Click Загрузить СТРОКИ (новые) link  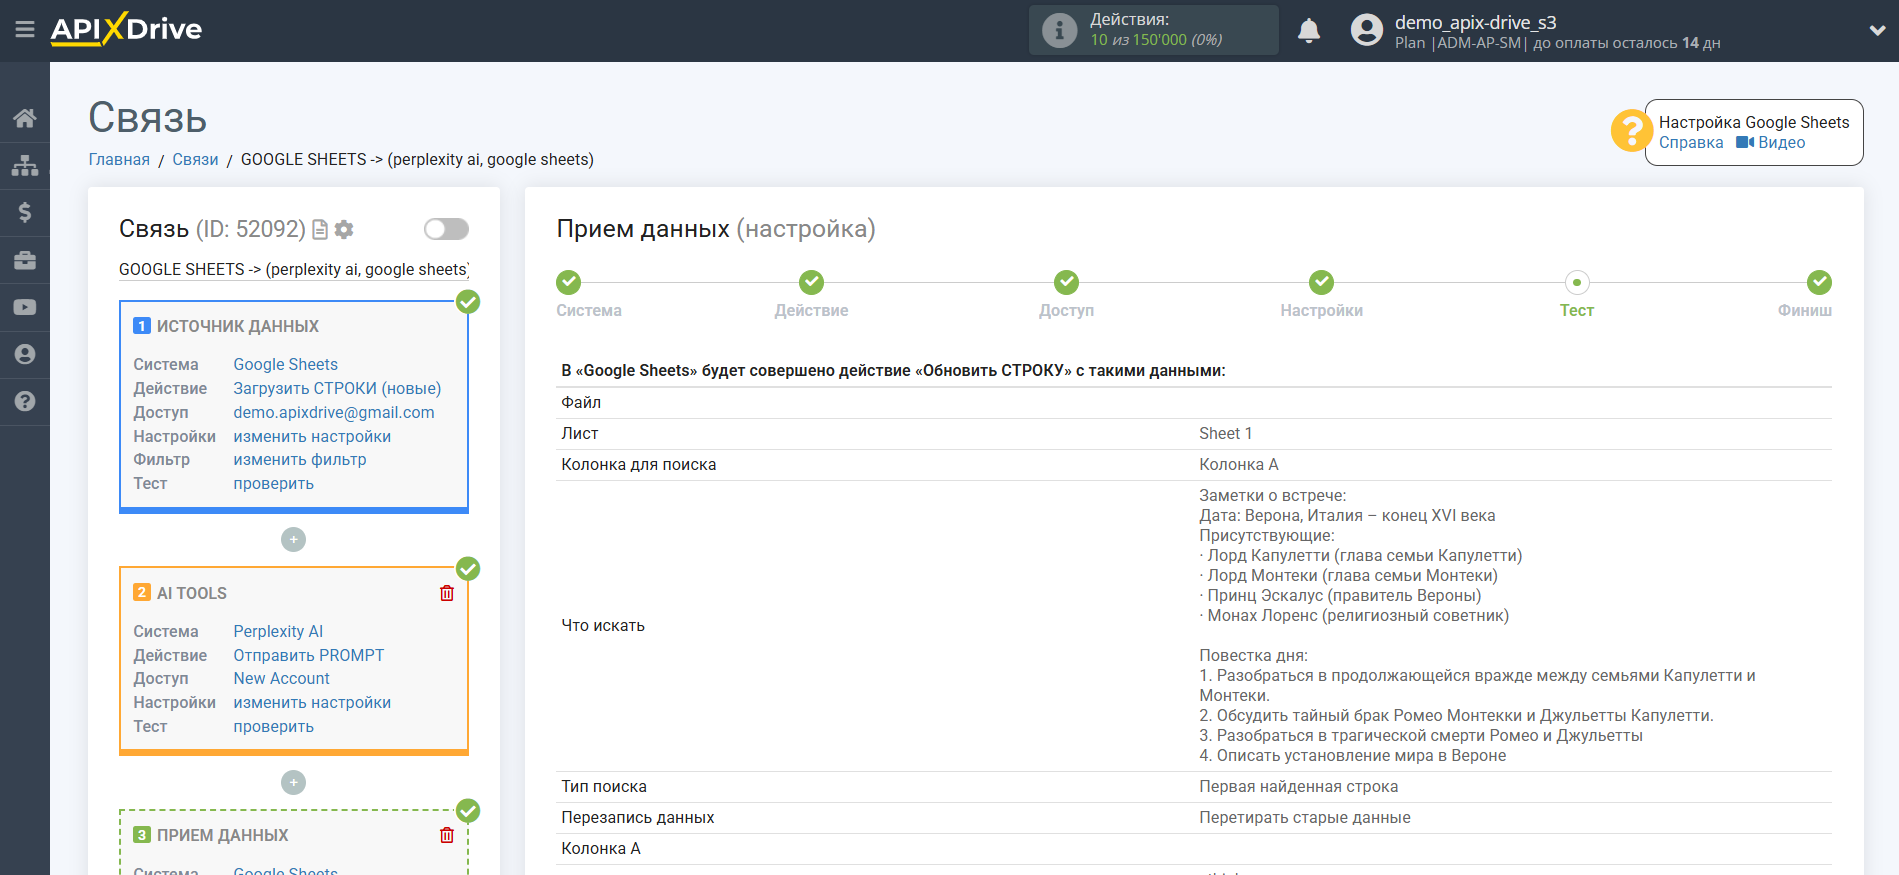click(x=337, y=389)
